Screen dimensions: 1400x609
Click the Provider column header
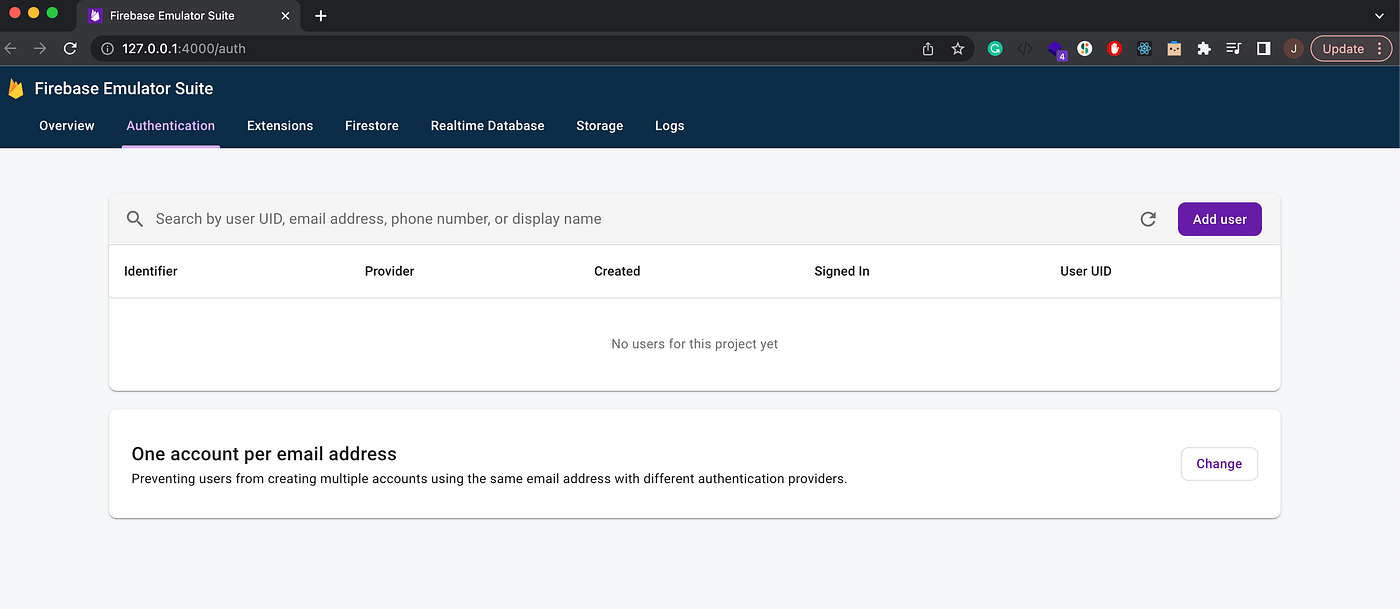389,271
